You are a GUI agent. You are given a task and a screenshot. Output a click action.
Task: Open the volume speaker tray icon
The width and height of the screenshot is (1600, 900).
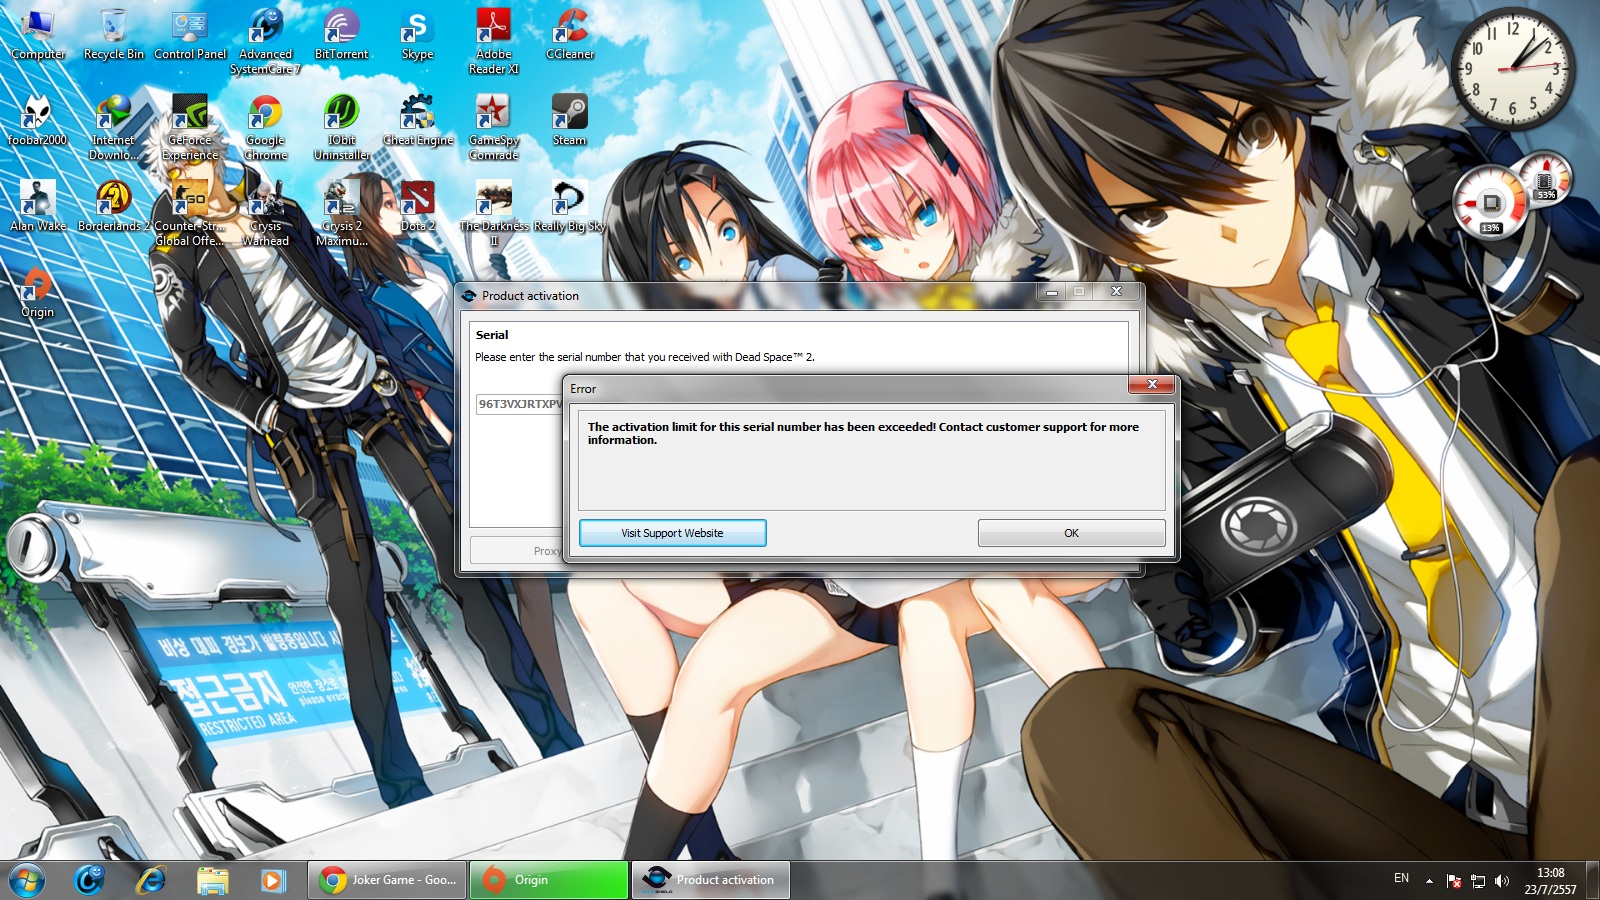tap(1502, 881)
